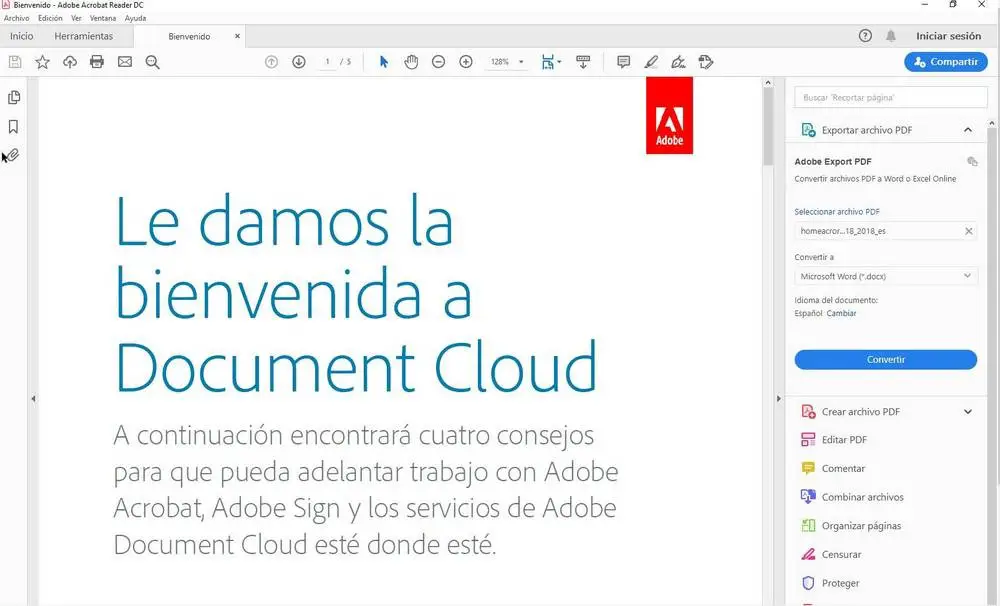Add a sticky note comment
The image size is (1000, 606).
pyautogui.click(x=623, y=62)
